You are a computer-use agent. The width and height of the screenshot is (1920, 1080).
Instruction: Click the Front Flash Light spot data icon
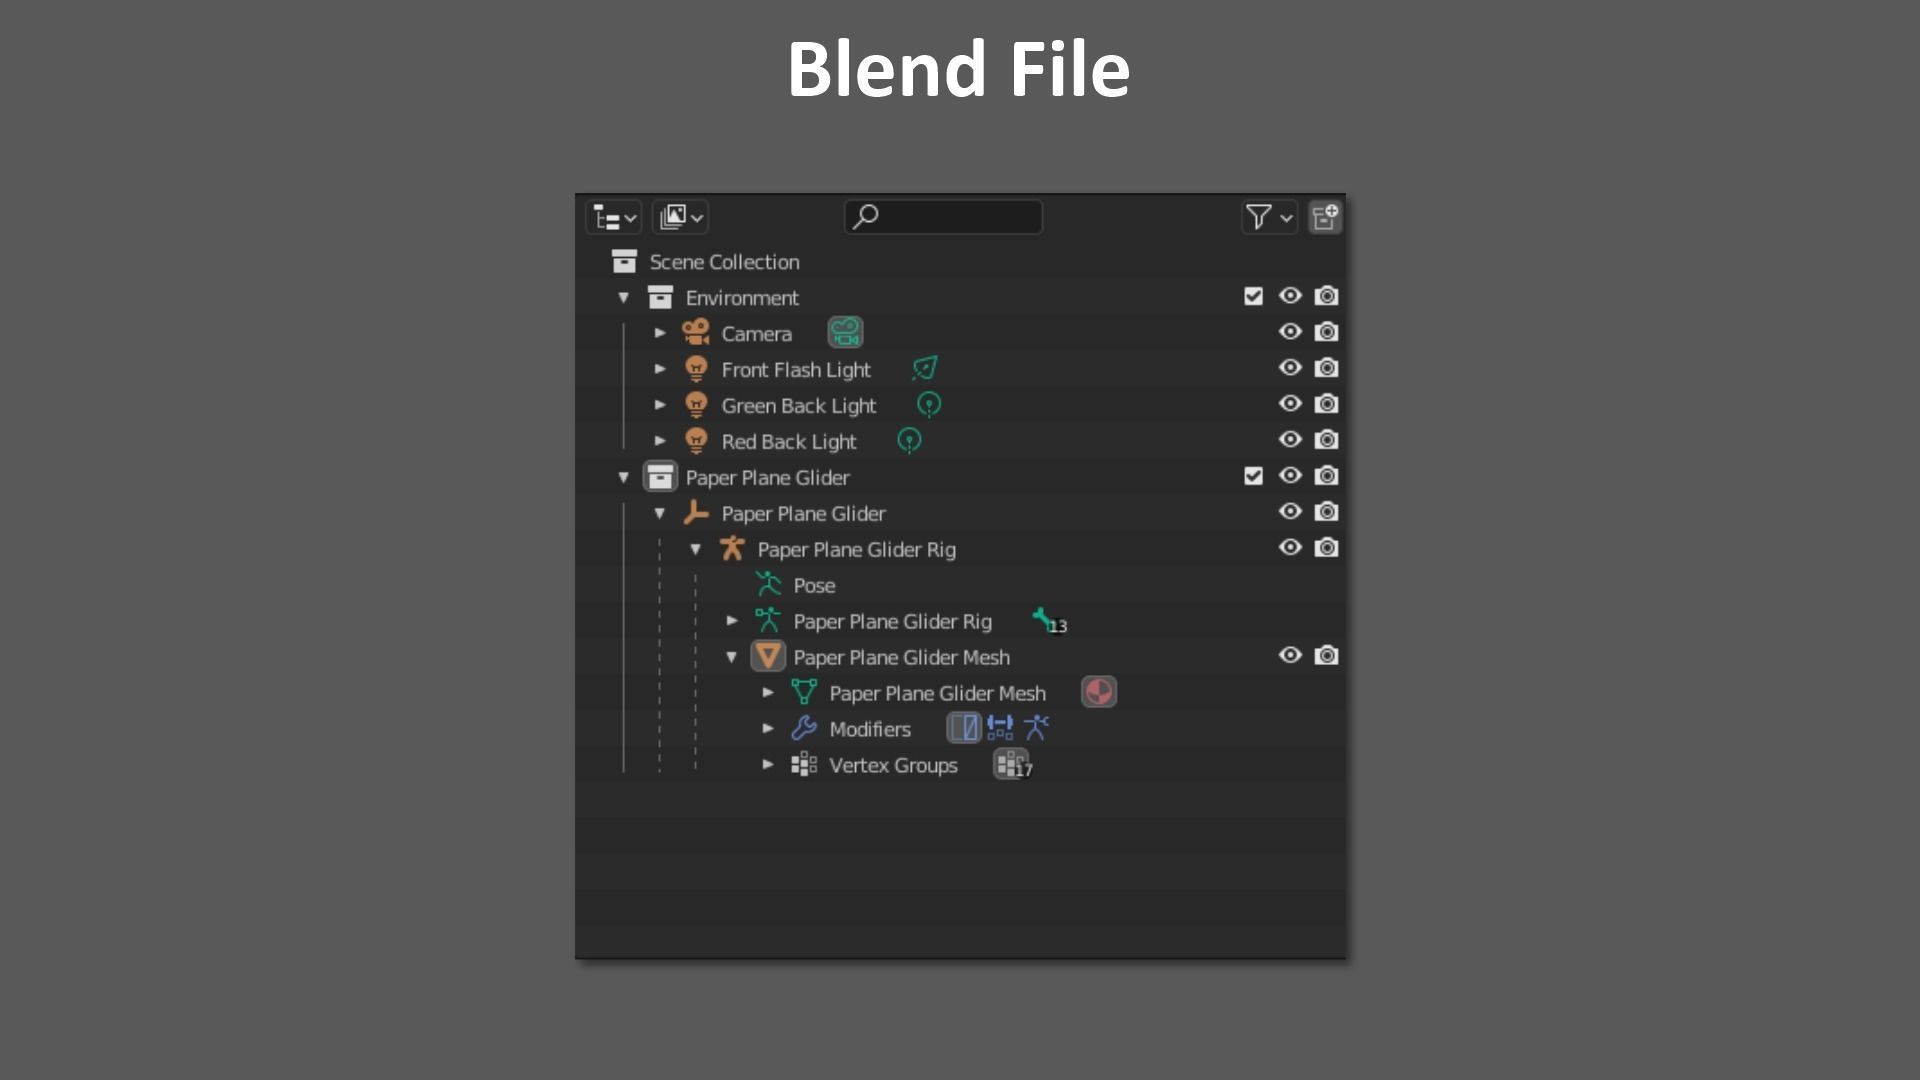point(924,369)
